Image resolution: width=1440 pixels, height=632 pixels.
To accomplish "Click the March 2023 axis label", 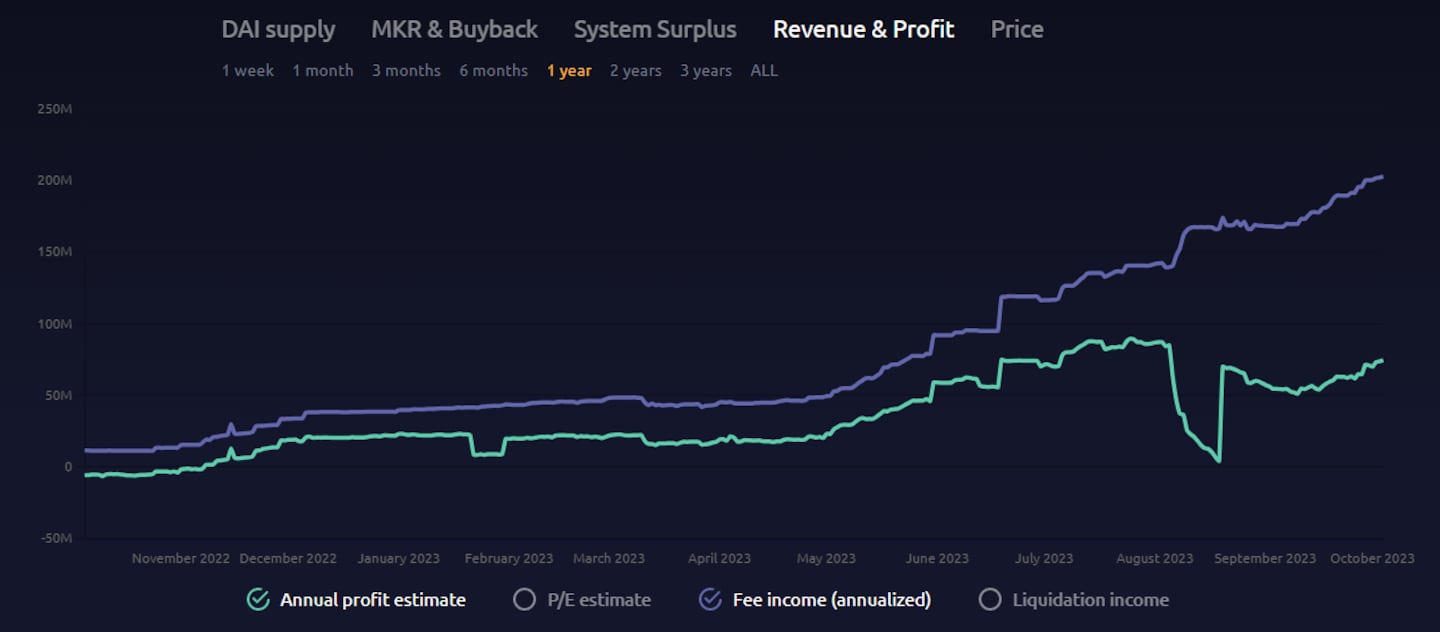I will 609,558.
